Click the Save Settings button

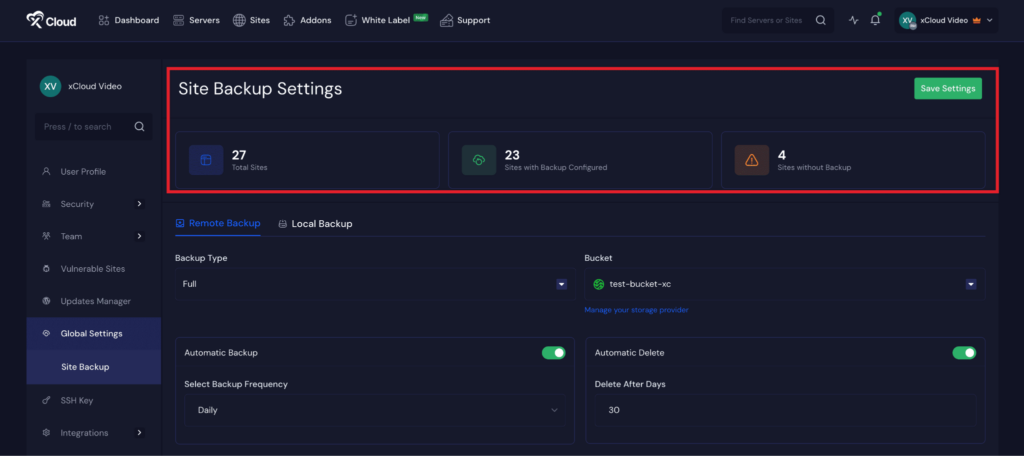tap(947, 88)
